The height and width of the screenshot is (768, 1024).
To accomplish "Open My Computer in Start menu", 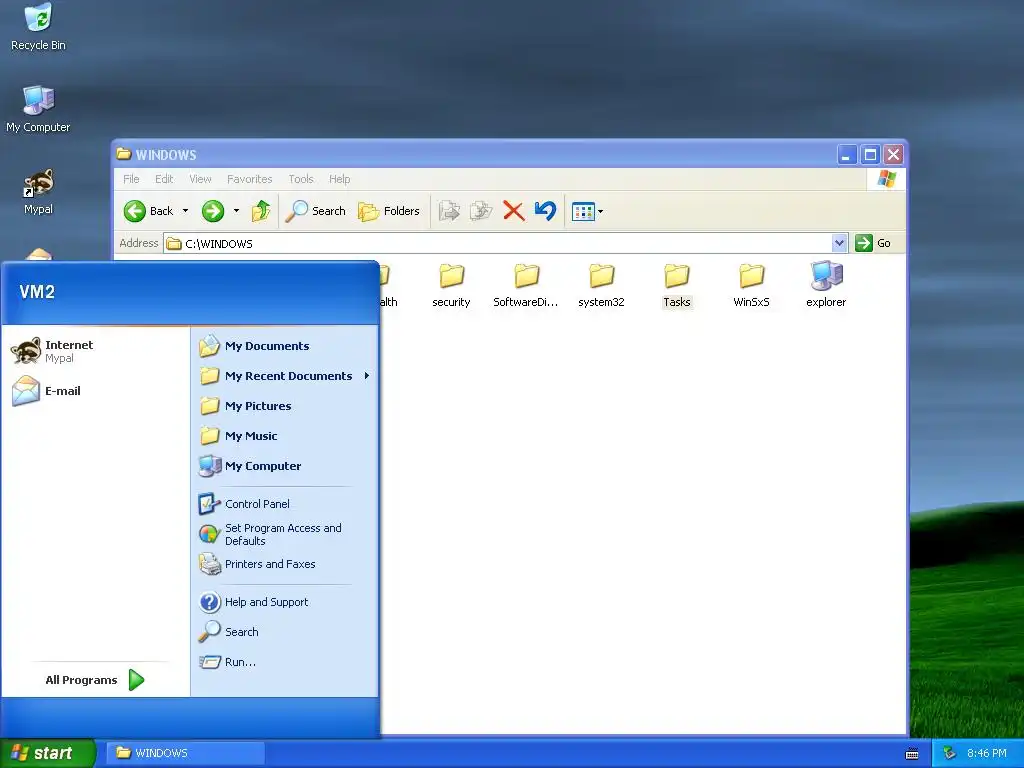I will point(285,466).
